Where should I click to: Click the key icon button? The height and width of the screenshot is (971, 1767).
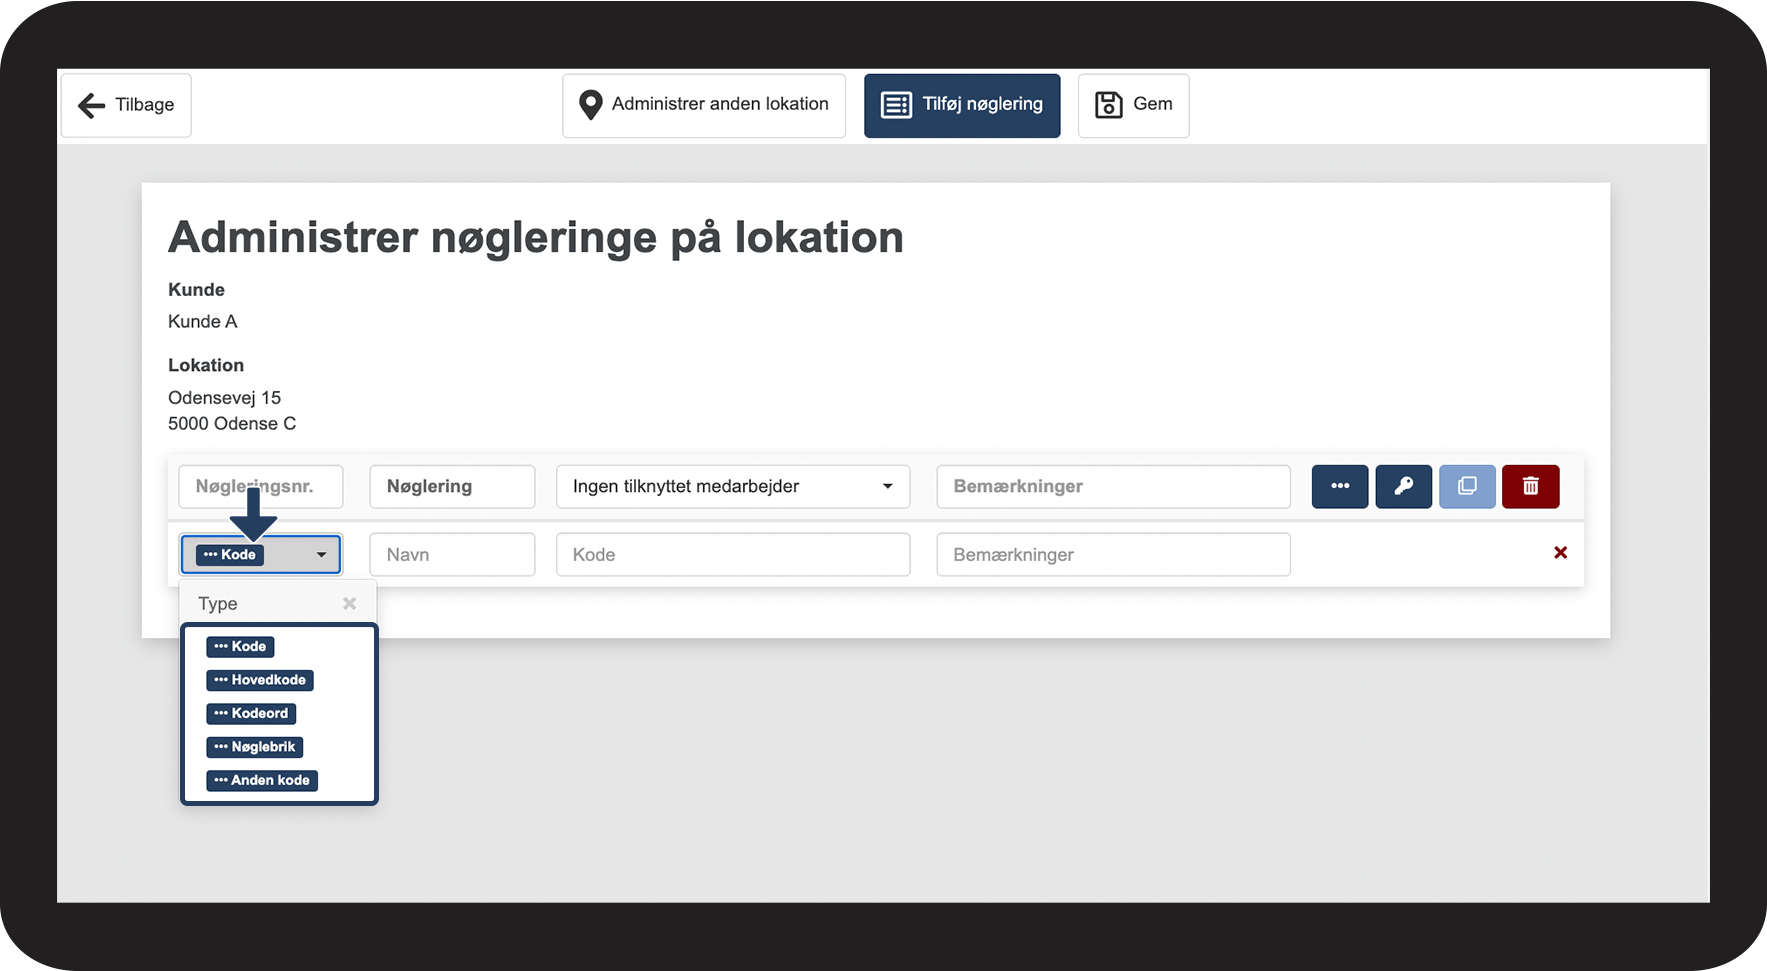(x=1403, y=487)
